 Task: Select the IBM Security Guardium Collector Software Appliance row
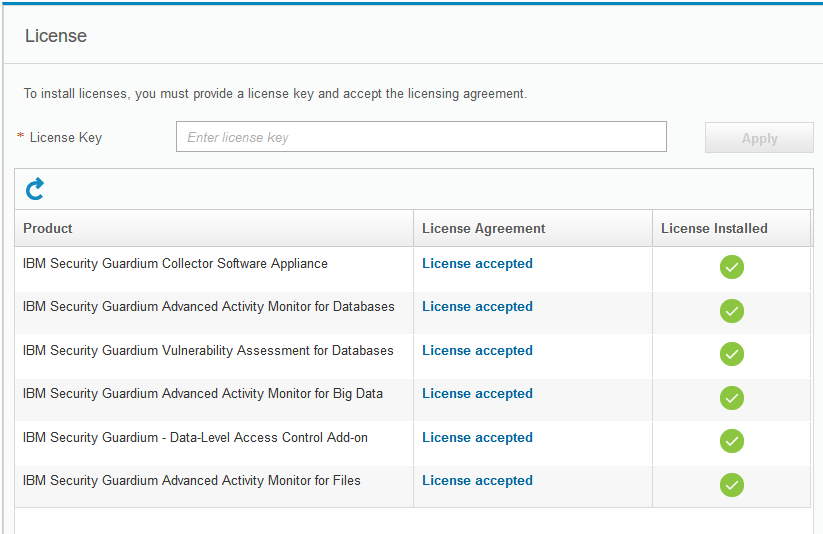(x=175, y=264)
